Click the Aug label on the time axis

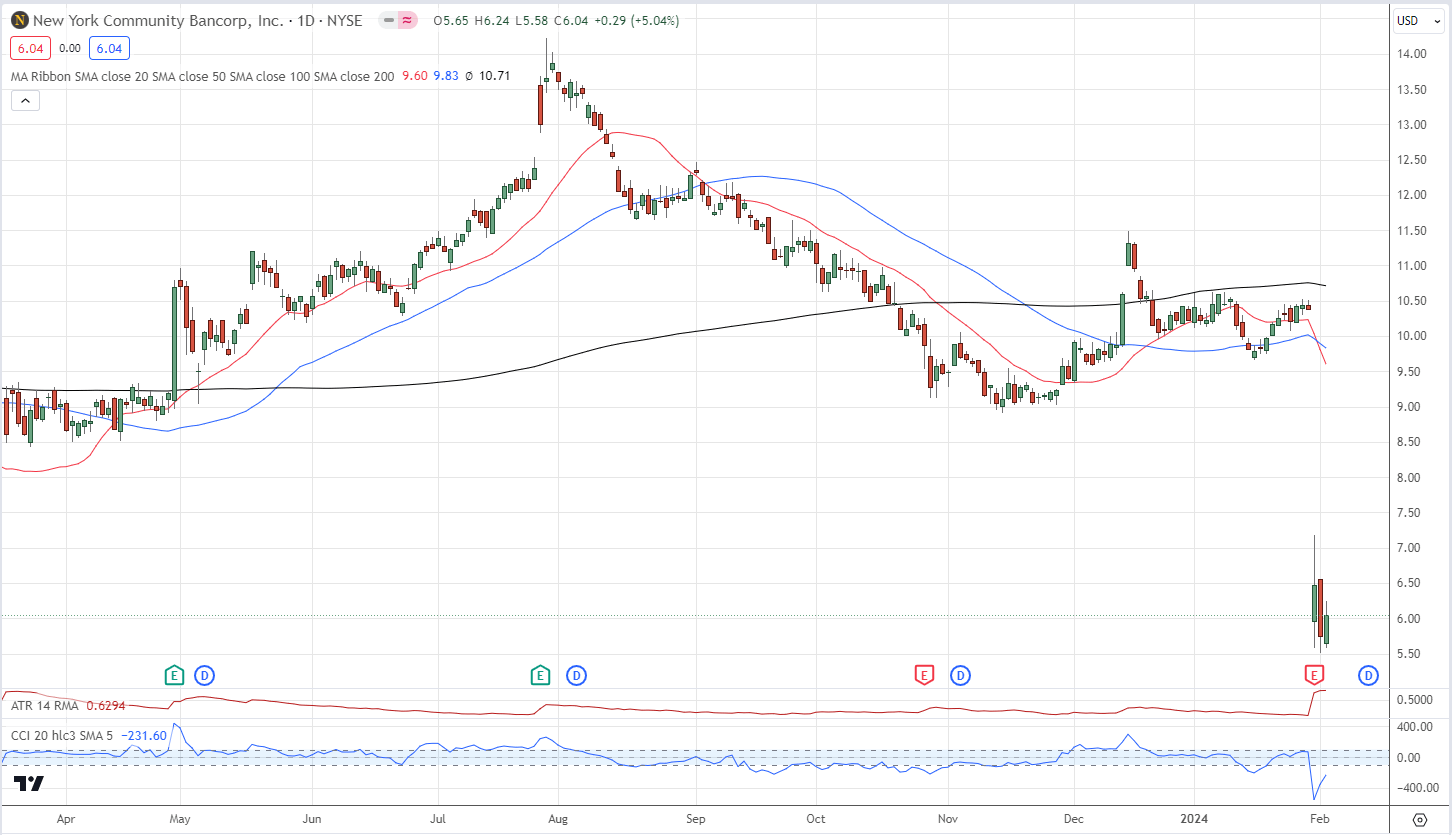pyautogui.click(x=558, y=818)
